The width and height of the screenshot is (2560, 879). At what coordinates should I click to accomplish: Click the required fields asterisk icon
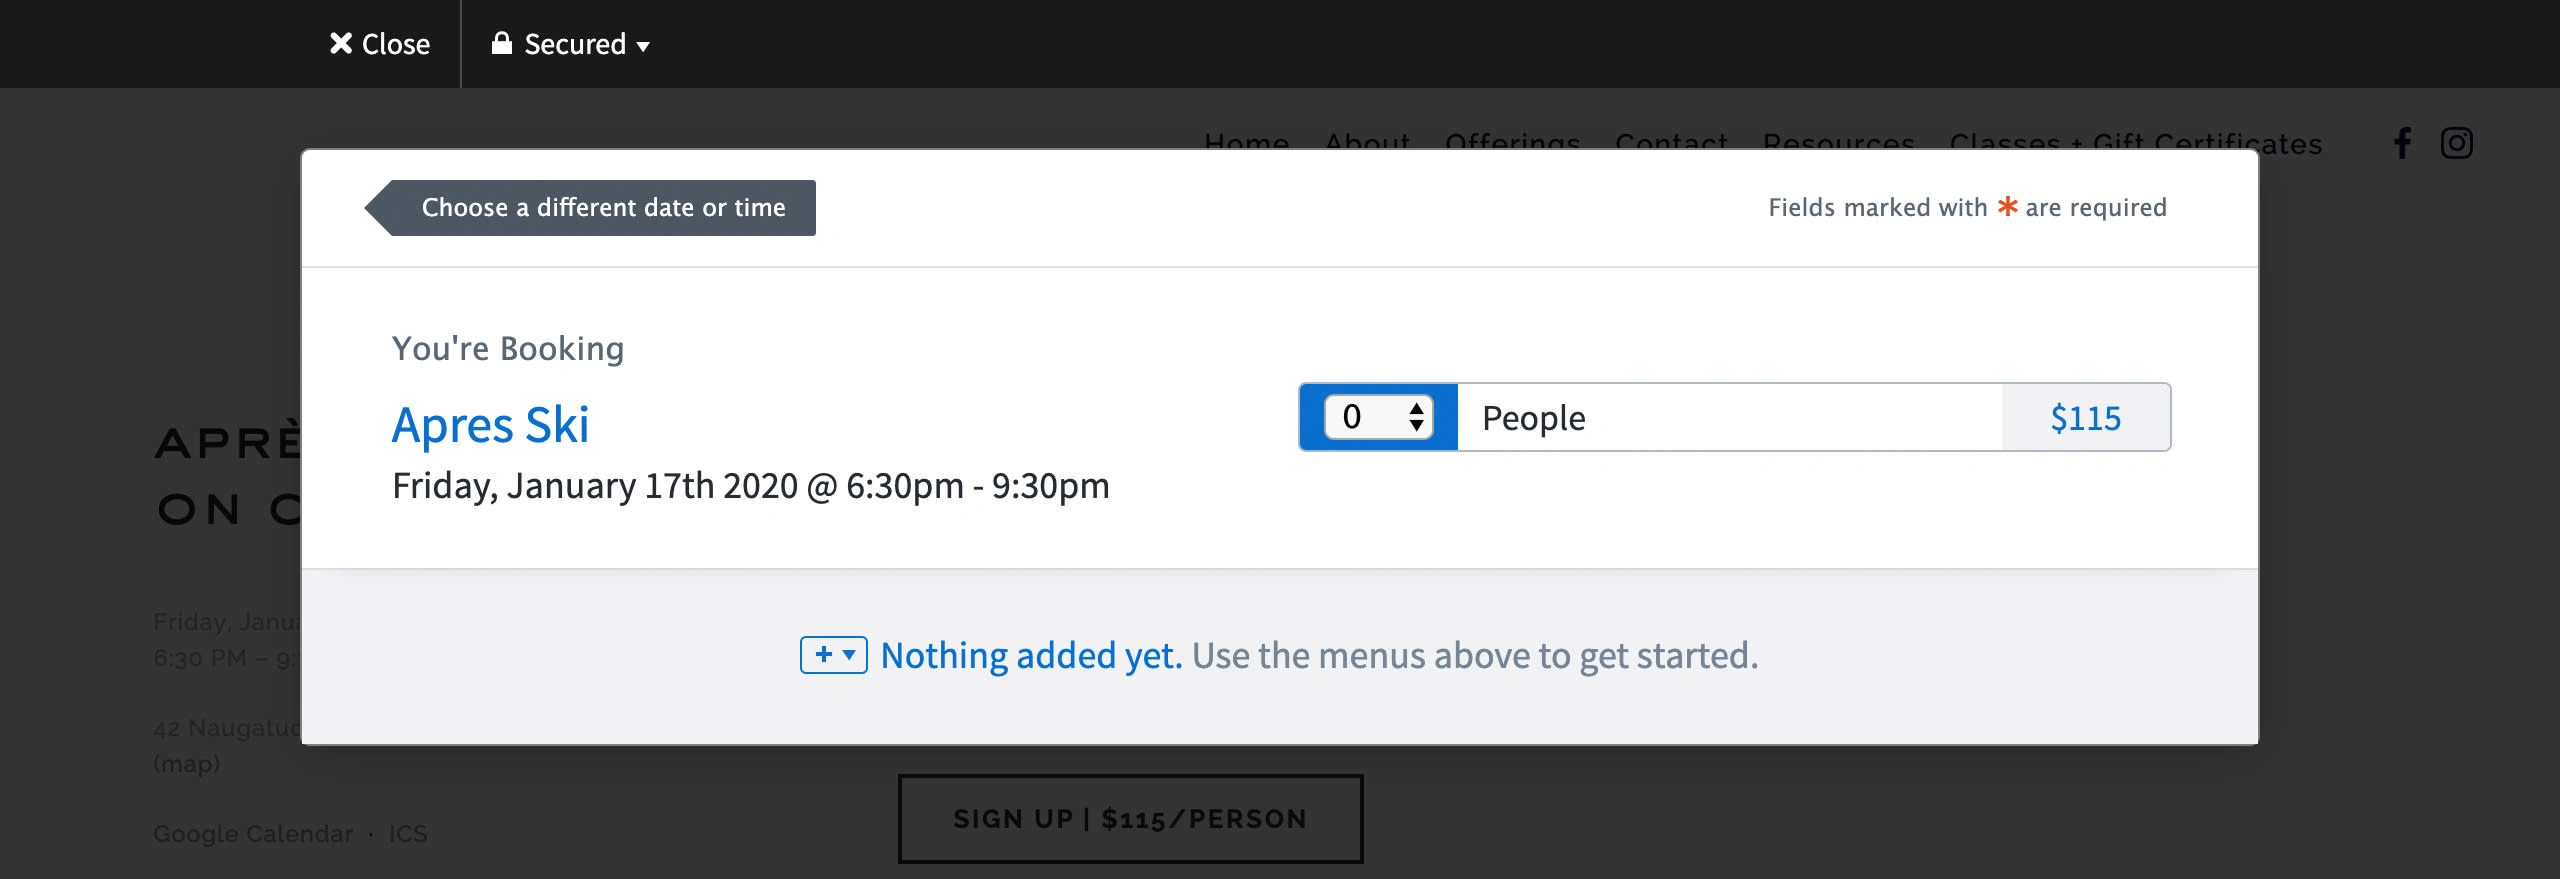point(2007,206)
